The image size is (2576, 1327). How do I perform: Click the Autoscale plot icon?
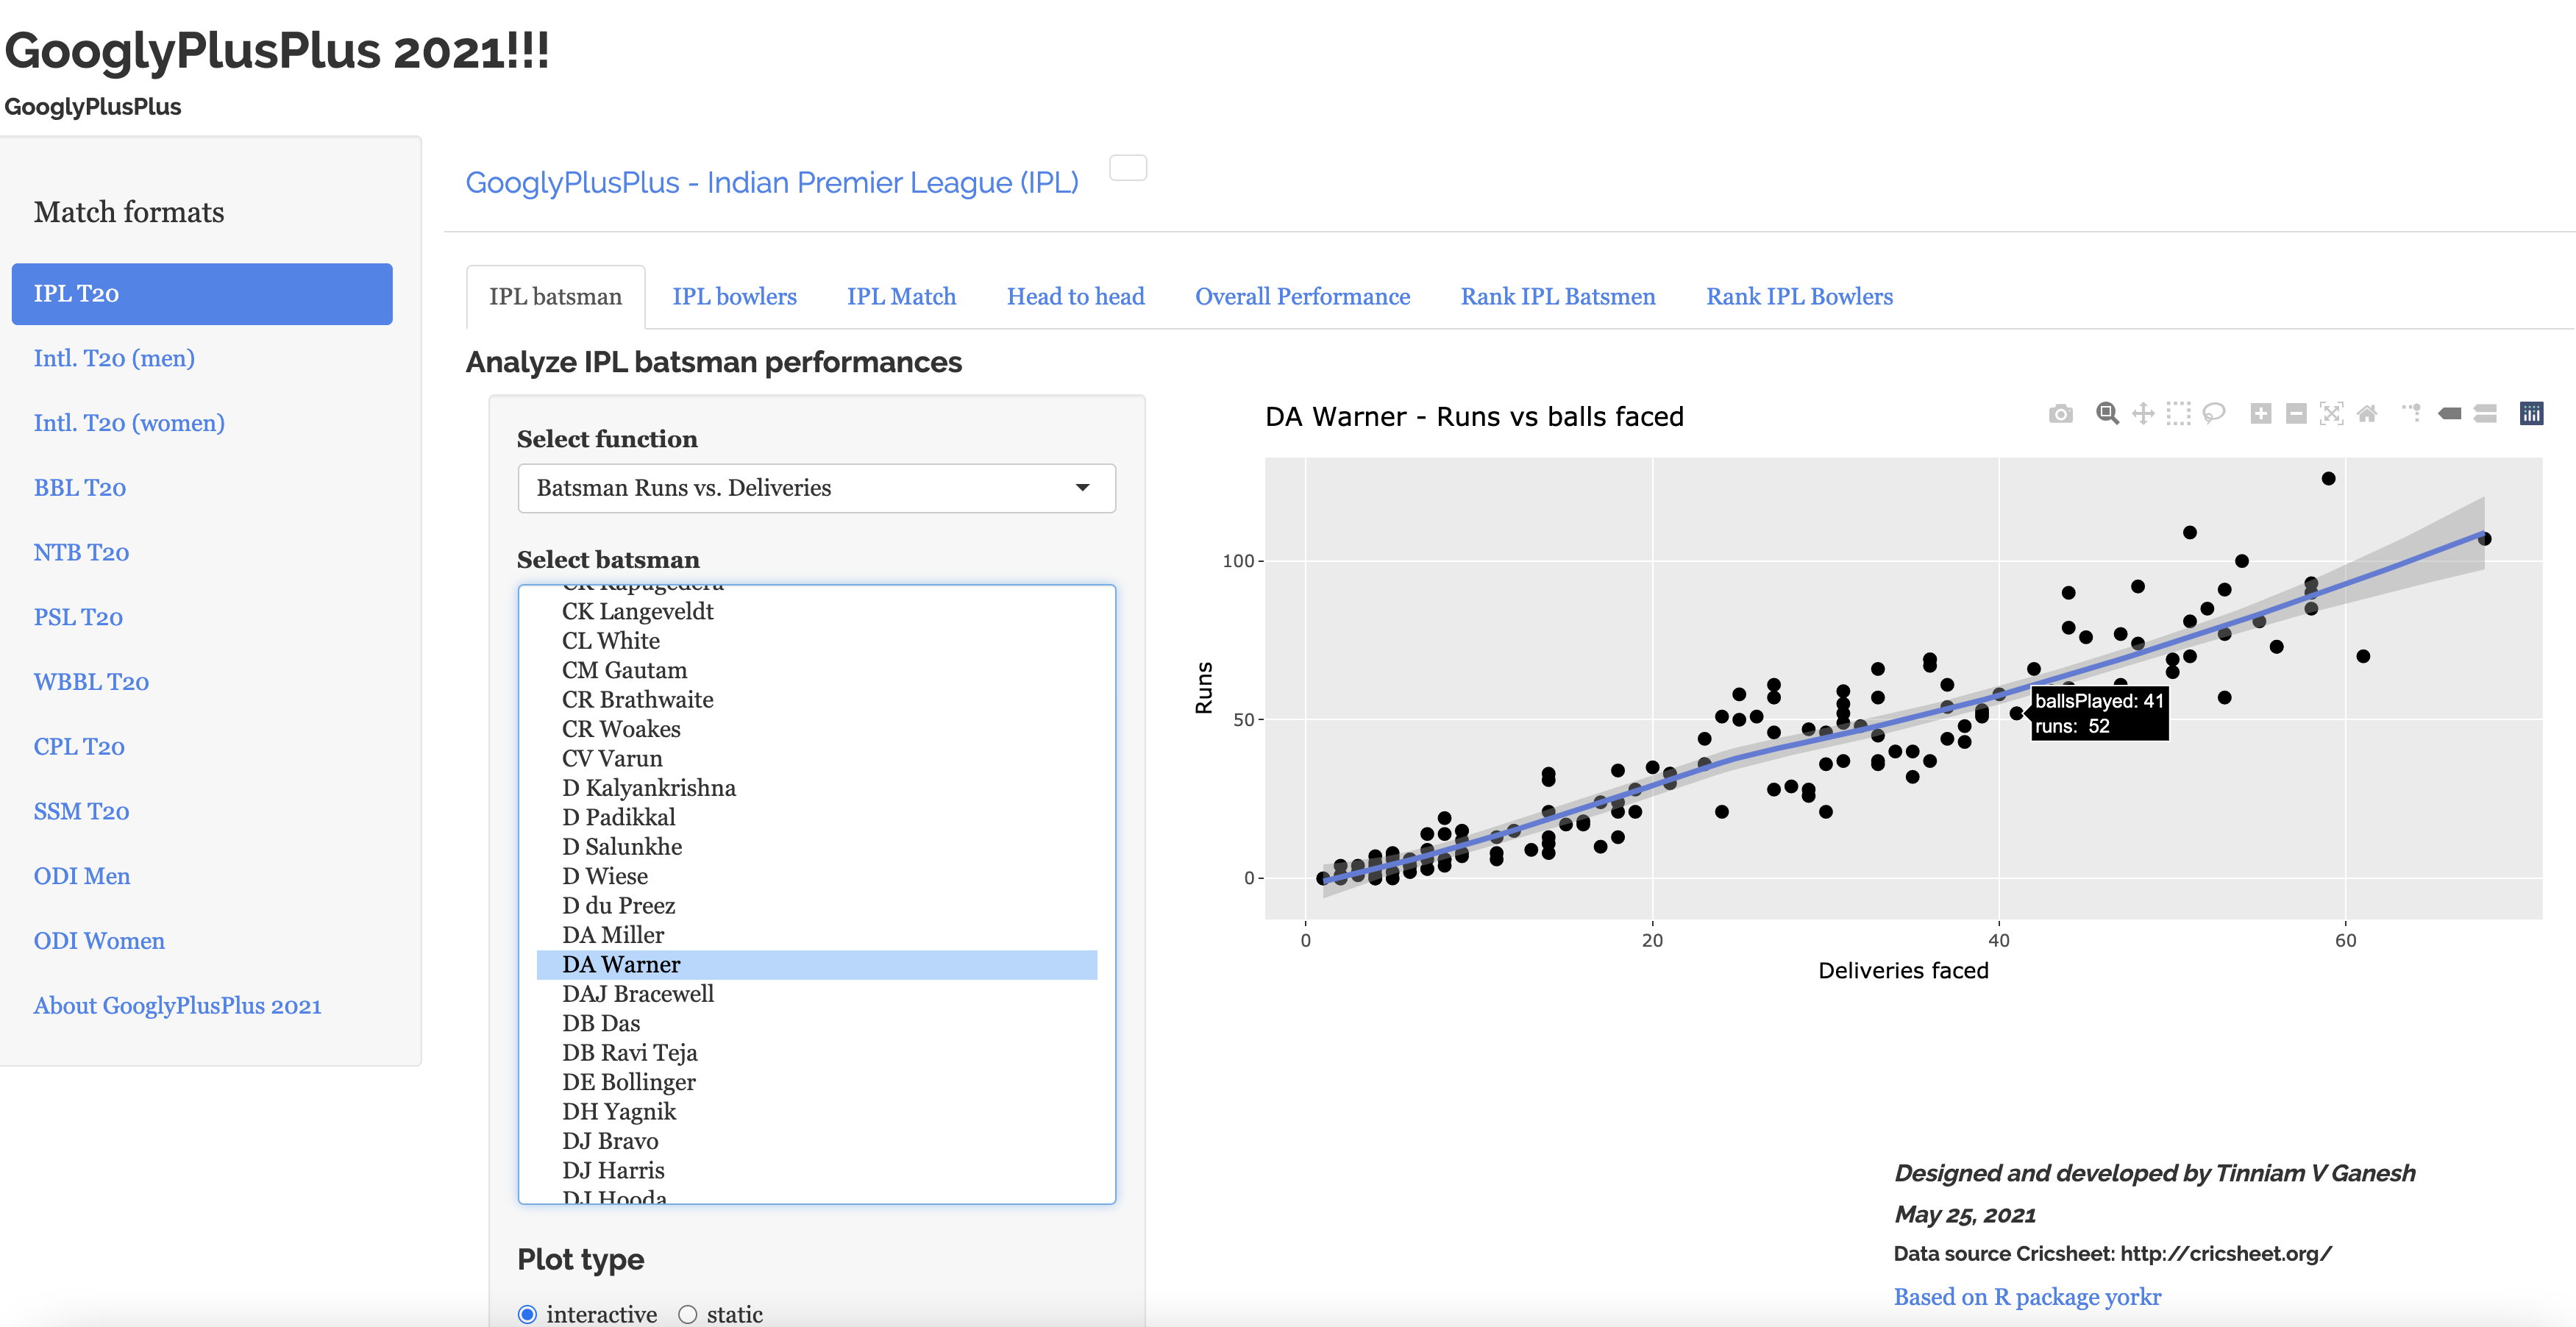[x=2331, y=414]
